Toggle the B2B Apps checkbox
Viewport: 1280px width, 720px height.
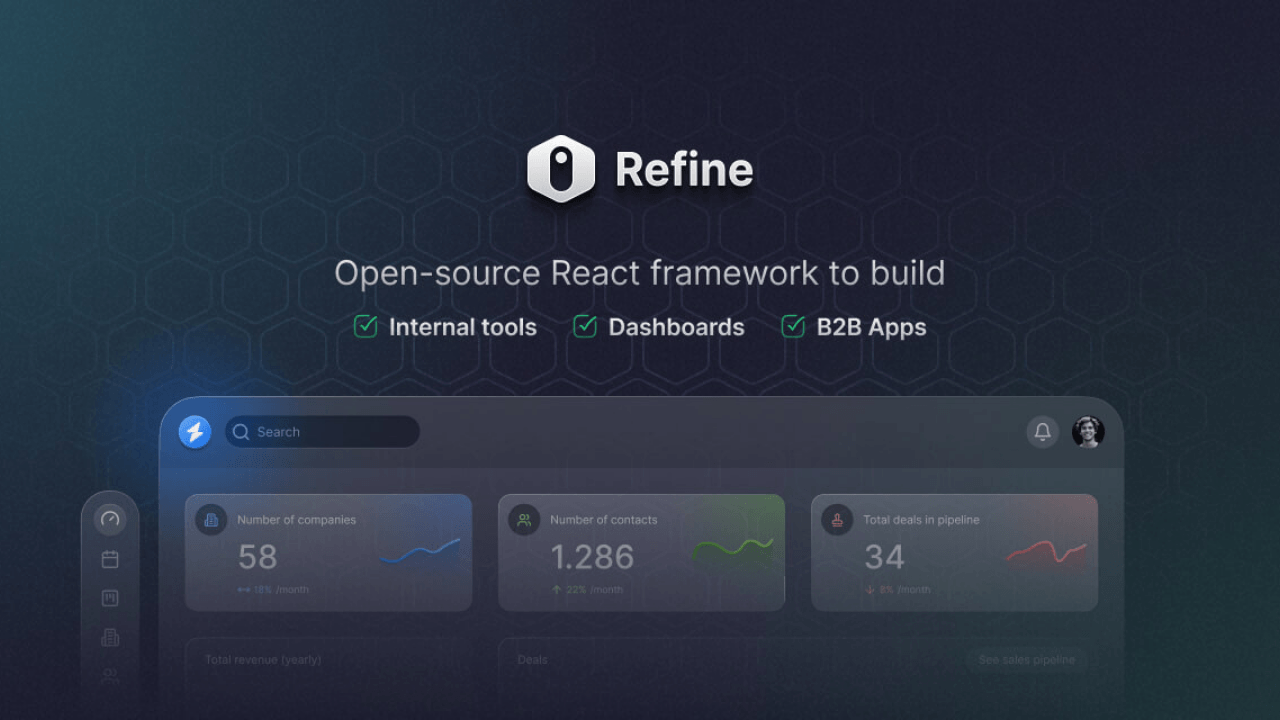[x=793, y=326]
